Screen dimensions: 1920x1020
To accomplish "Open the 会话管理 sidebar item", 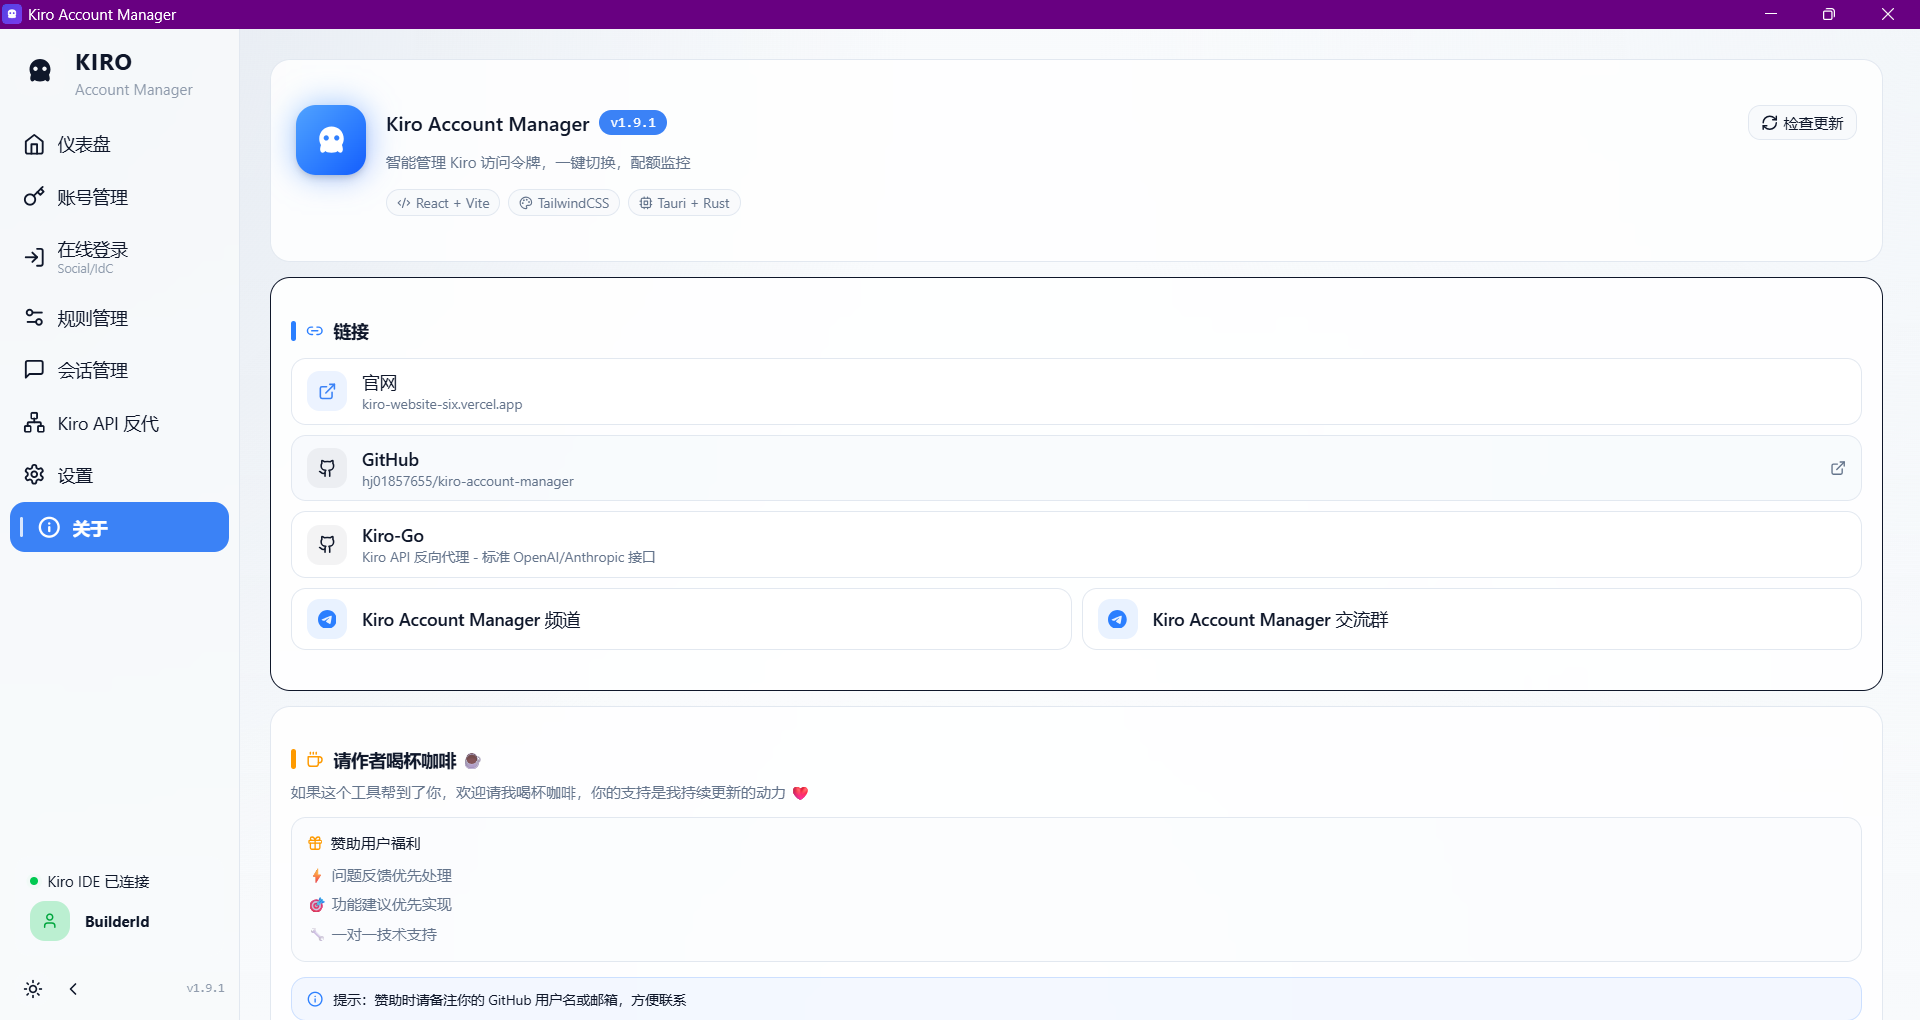I will (x=119, y=370).
